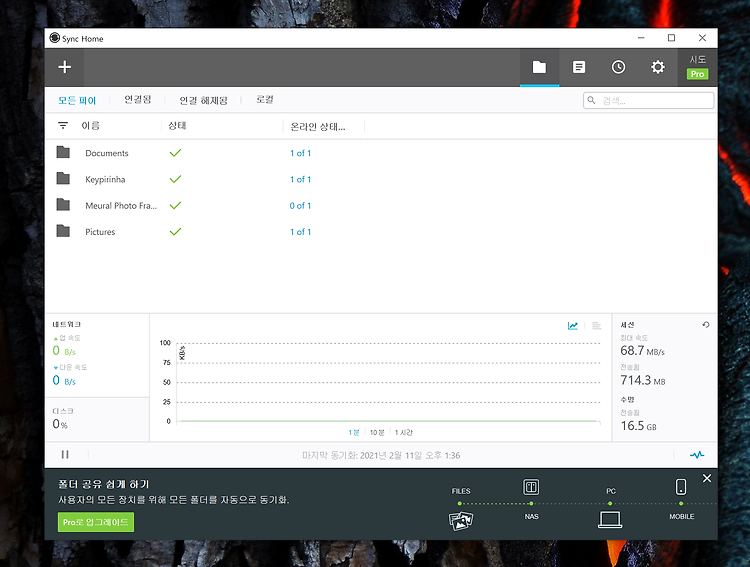The height and width of the screenshot is (567, 750).
Task: Switch to the 연결 해제됨 tab
Action: [203, 100]
